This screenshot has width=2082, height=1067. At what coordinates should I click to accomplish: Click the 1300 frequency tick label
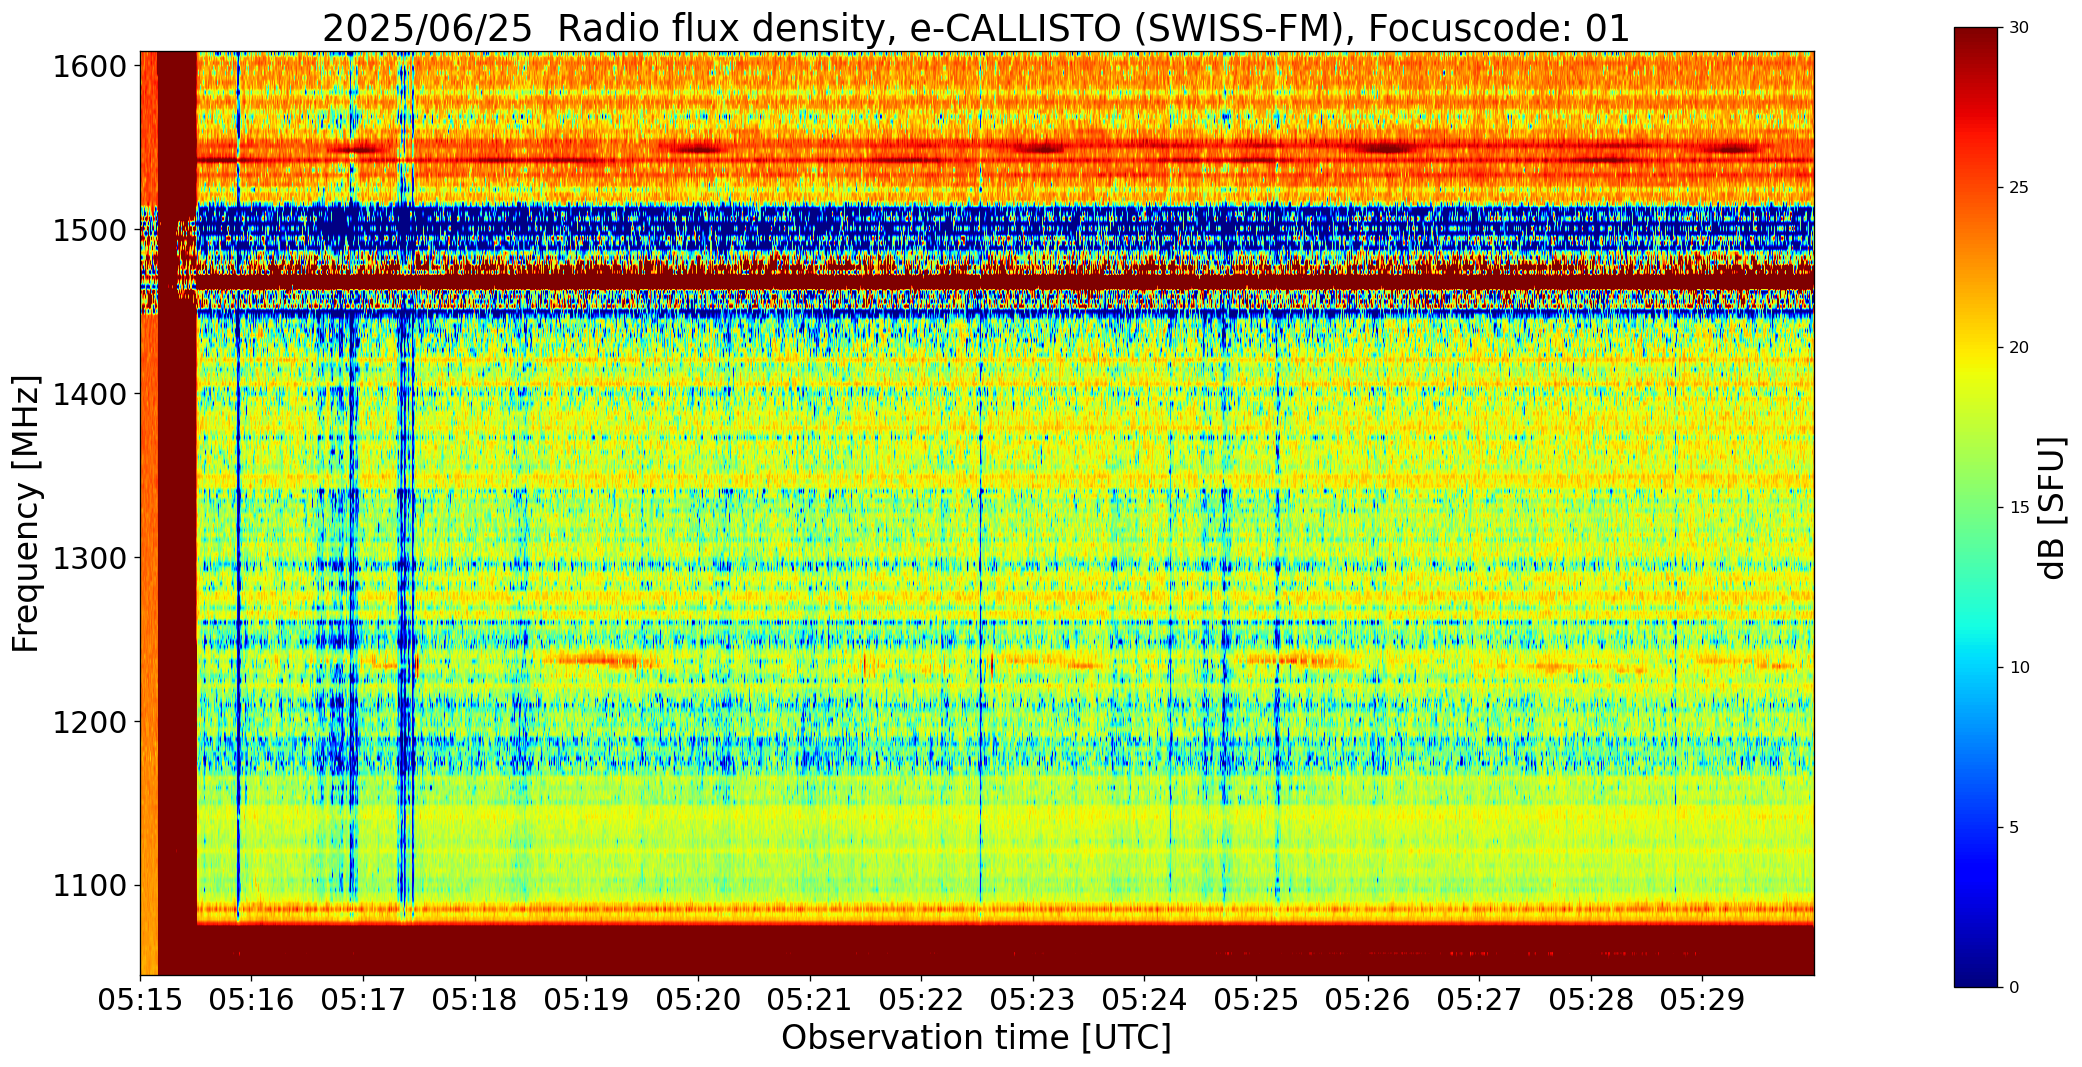(90, 558)
